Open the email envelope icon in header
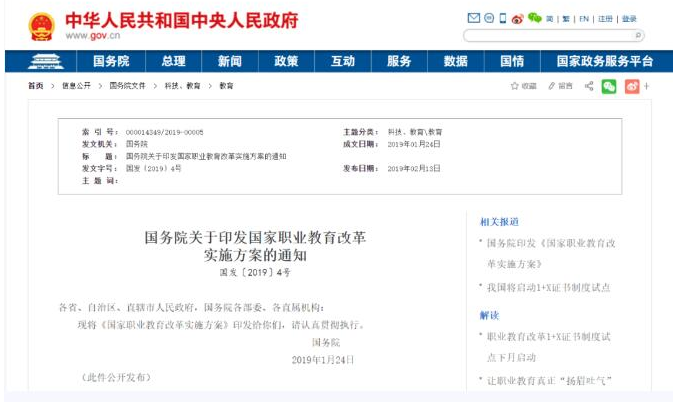689x402 pixels. 473,18
